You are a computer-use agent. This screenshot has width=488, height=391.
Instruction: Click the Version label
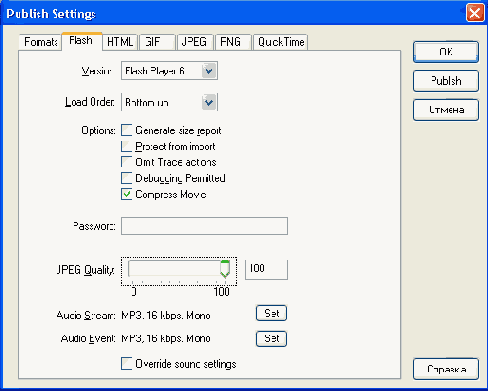[x=96, y=71]
